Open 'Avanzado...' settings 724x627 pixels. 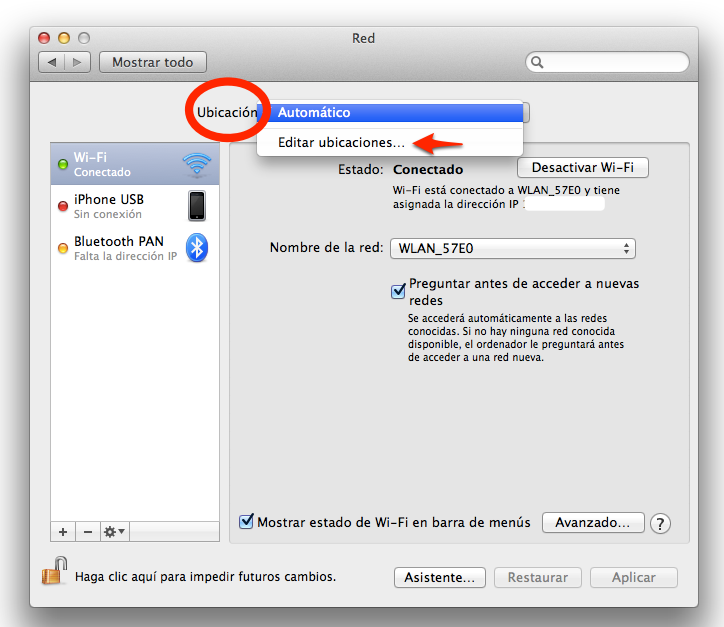[x=592, y=522]
